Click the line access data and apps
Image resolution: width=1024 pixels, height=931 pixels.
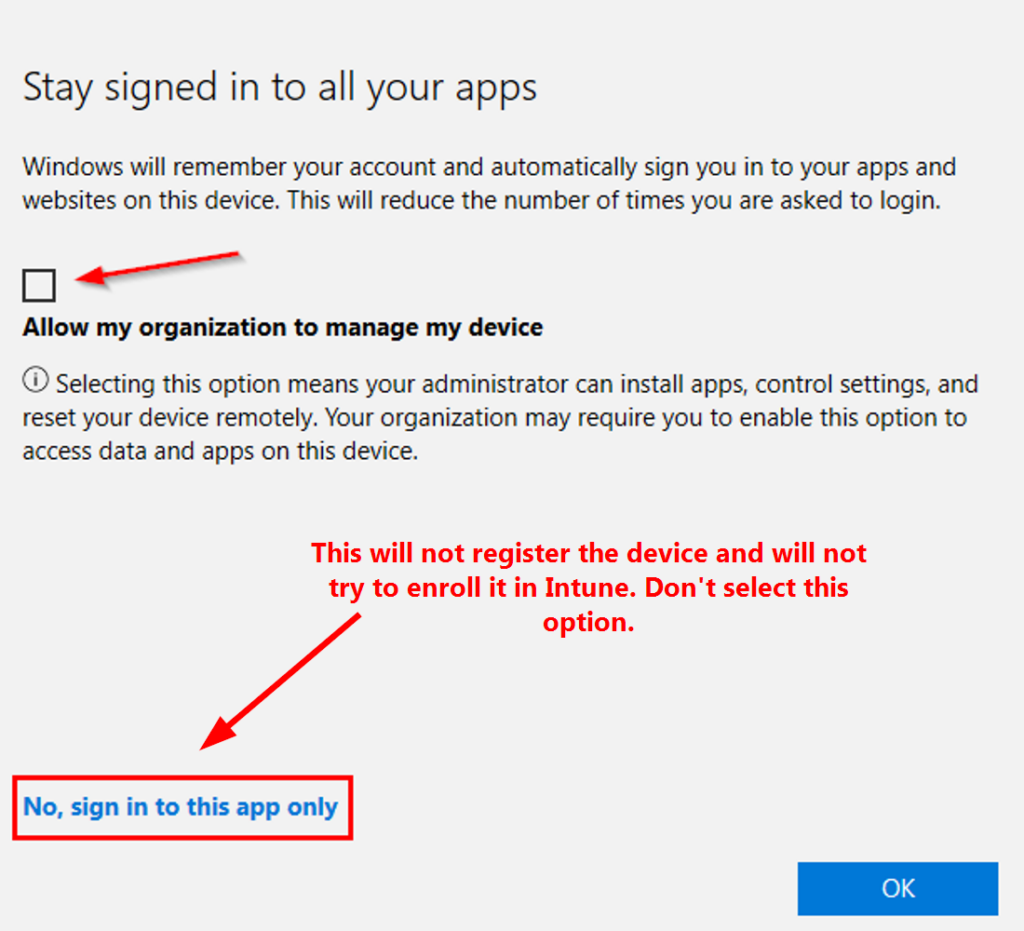point(220,452)
